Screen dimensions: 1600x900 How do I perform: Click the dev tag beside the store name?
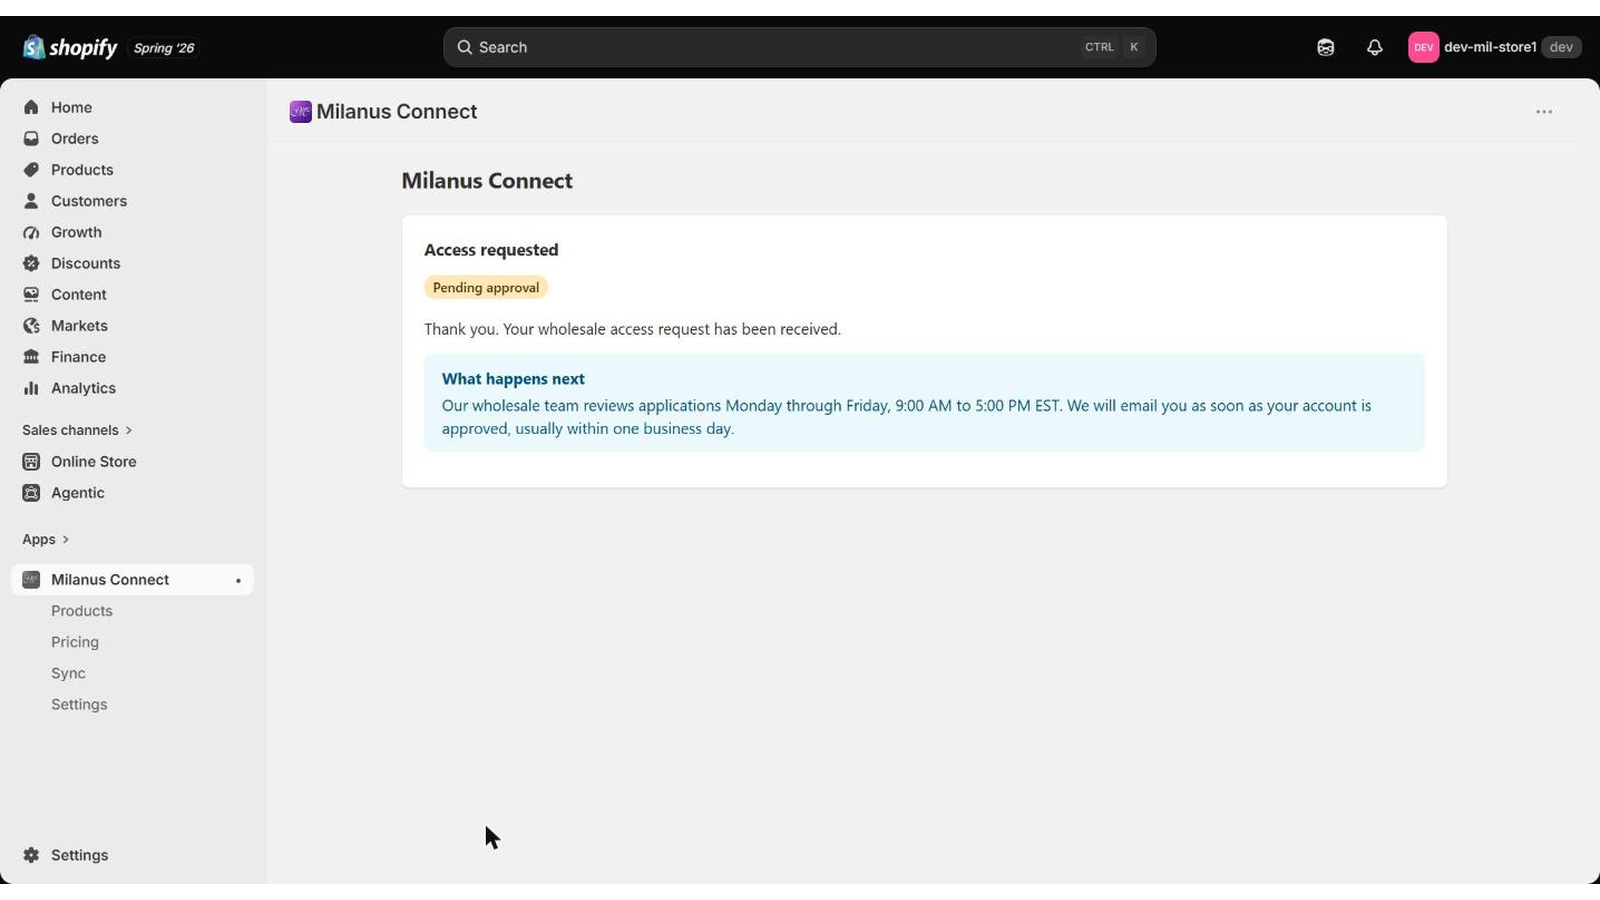point(1561,47)
